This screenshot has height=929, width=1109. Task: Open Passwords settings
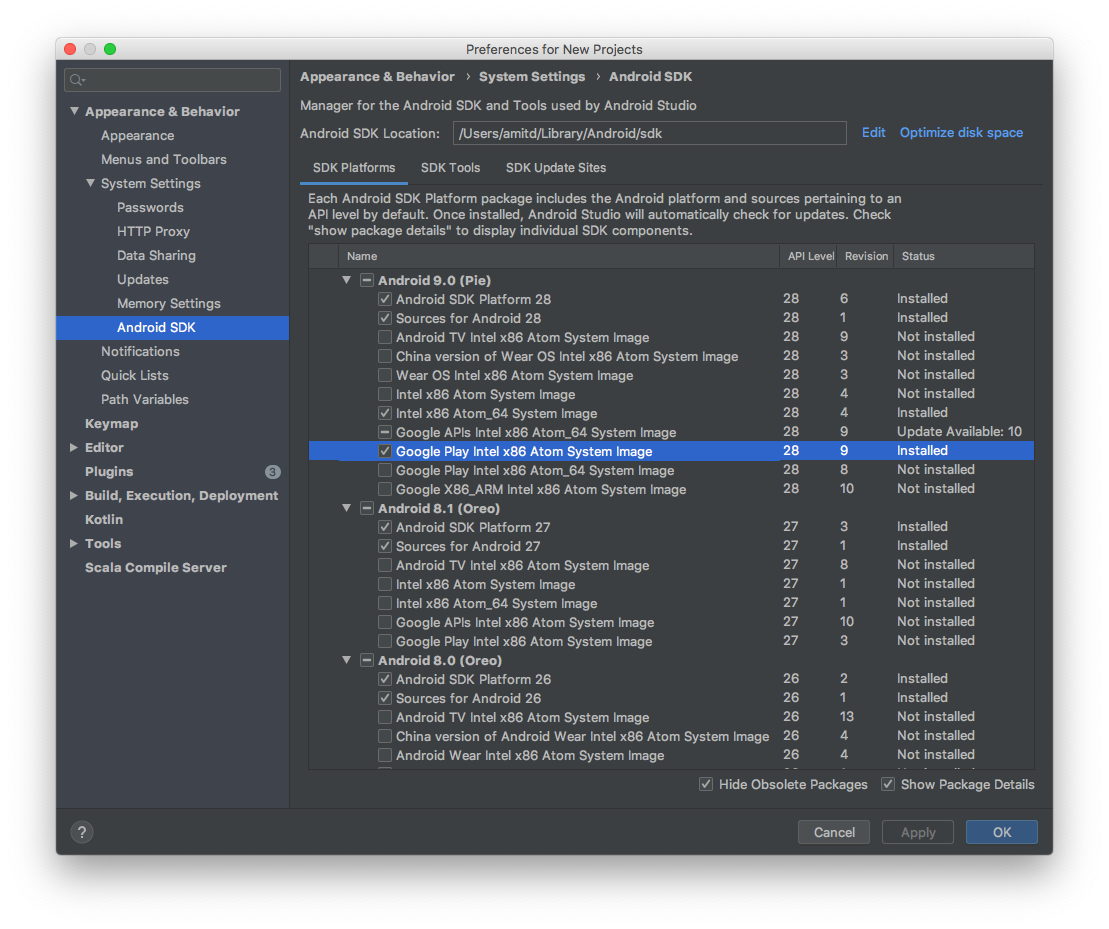pyautogui.click(x=150, y=207)
